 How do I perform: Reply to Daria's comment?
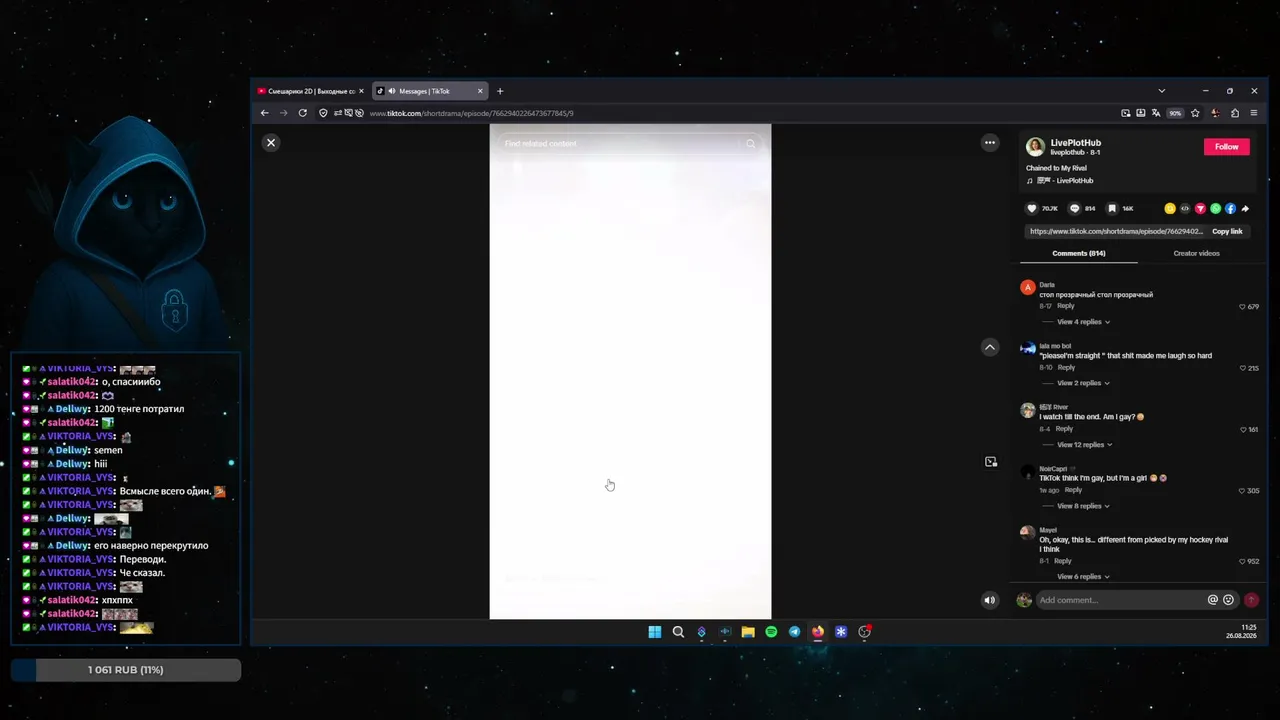[1066, 306]
